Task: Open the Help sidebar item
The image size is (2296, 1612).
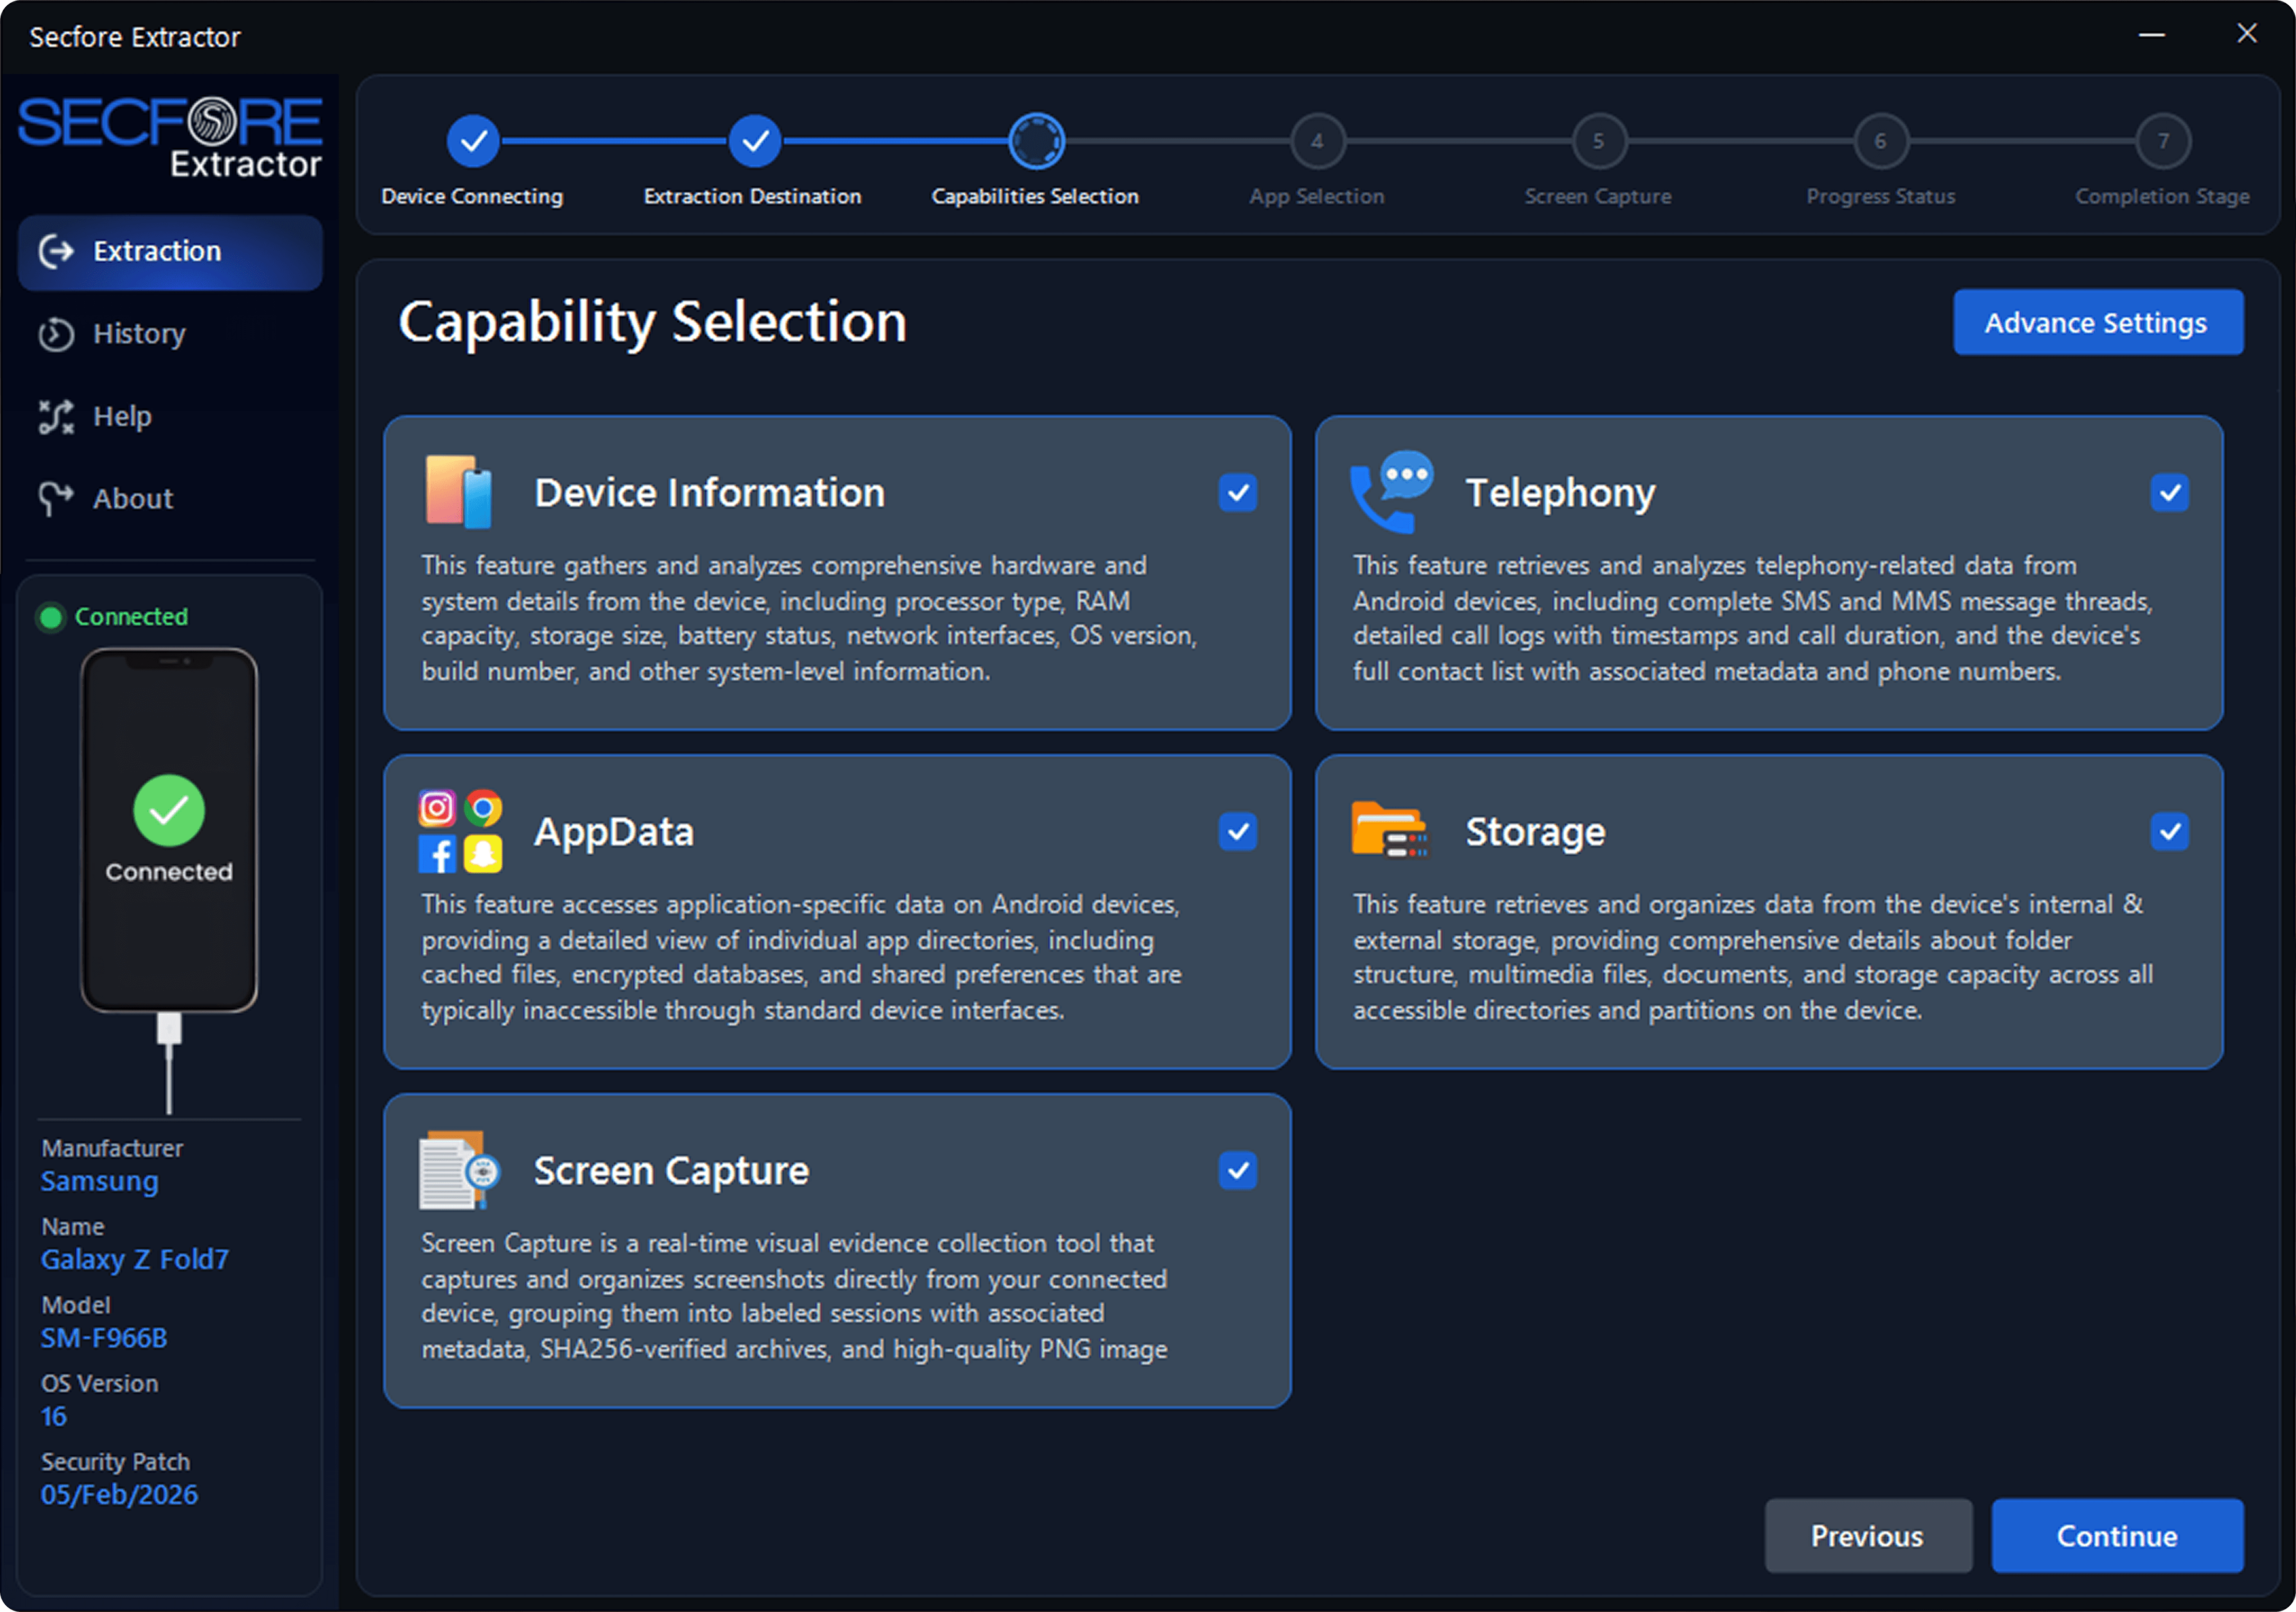Action: coord(121,416)
